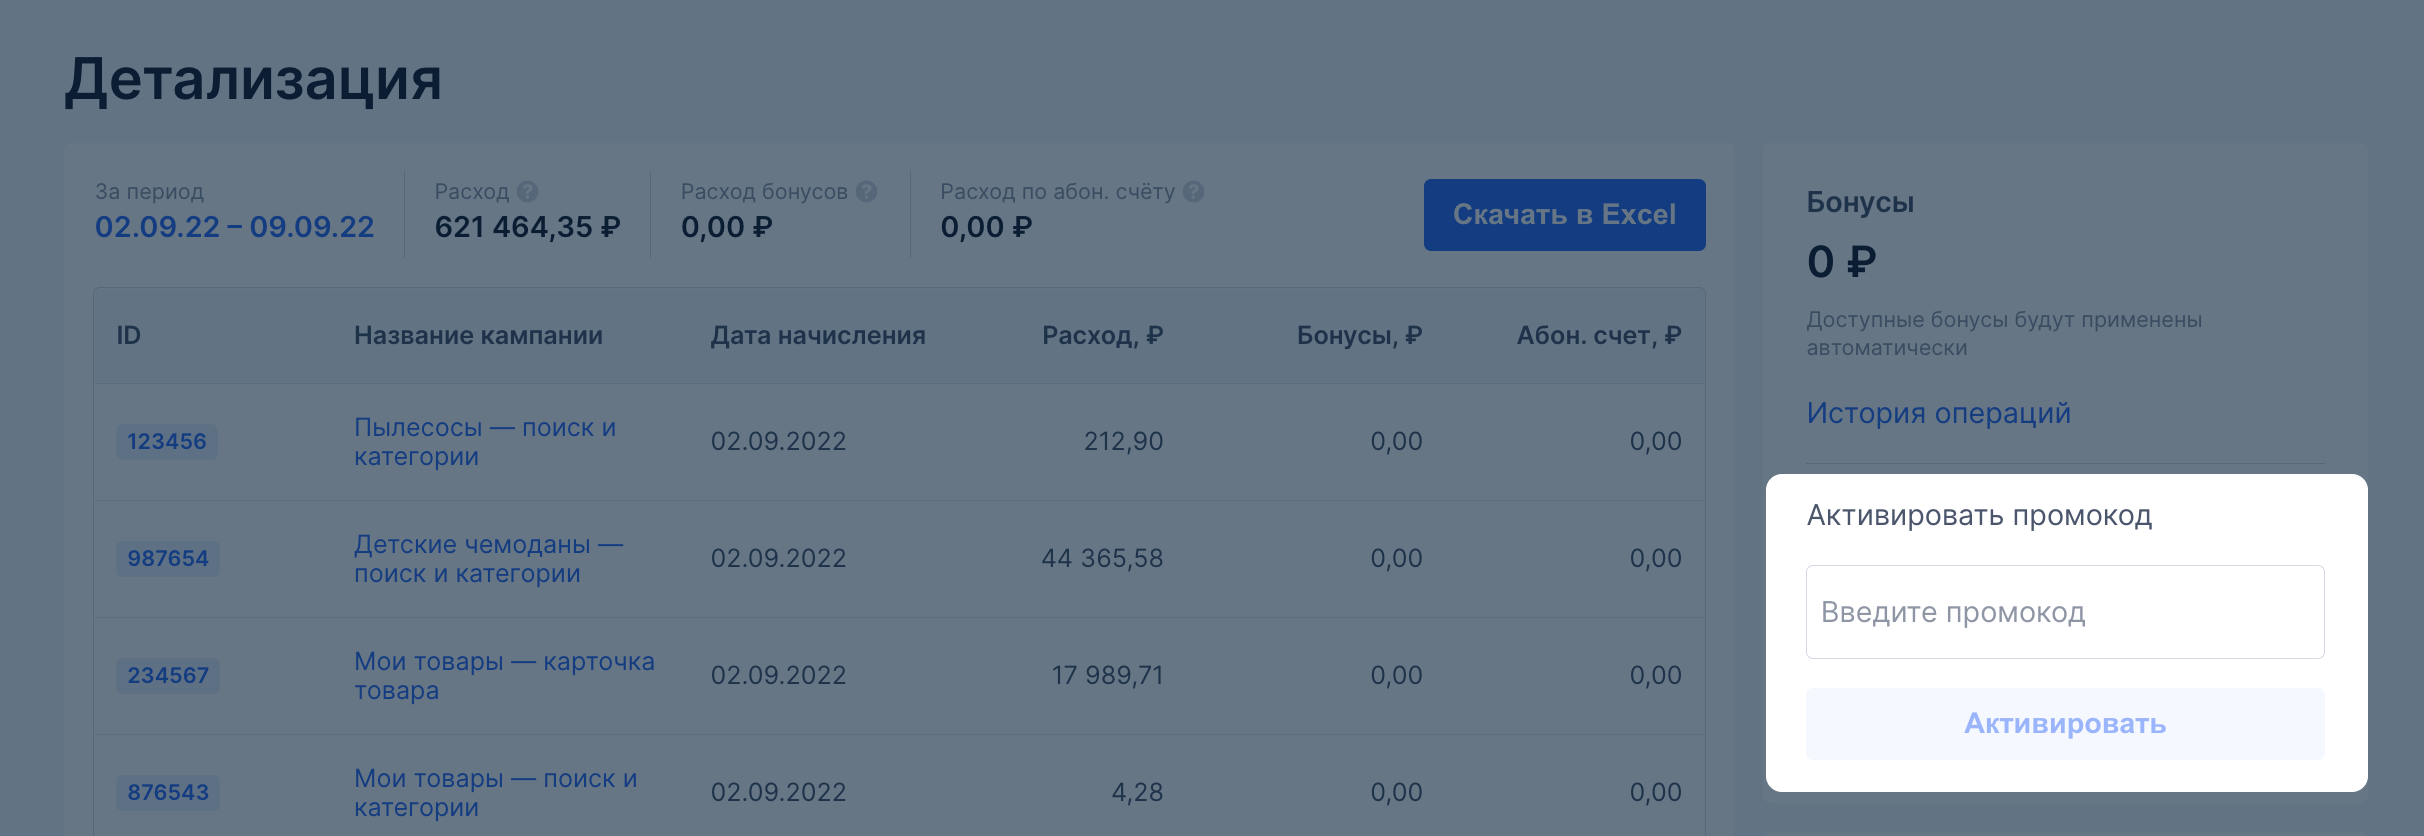2424x836 pixels.
Task: Open campaign Детские чемоданы — поиск и категории
Action: pos(489,559)
